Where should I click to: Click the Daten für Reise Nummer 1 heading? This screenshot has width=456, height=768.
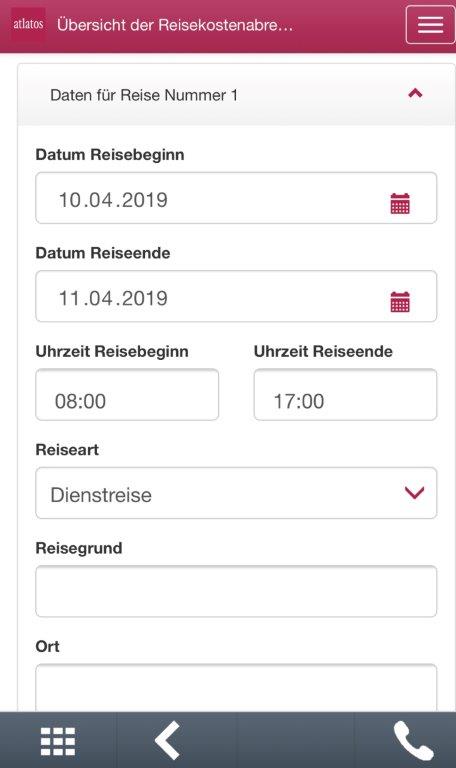click(144, 95)
